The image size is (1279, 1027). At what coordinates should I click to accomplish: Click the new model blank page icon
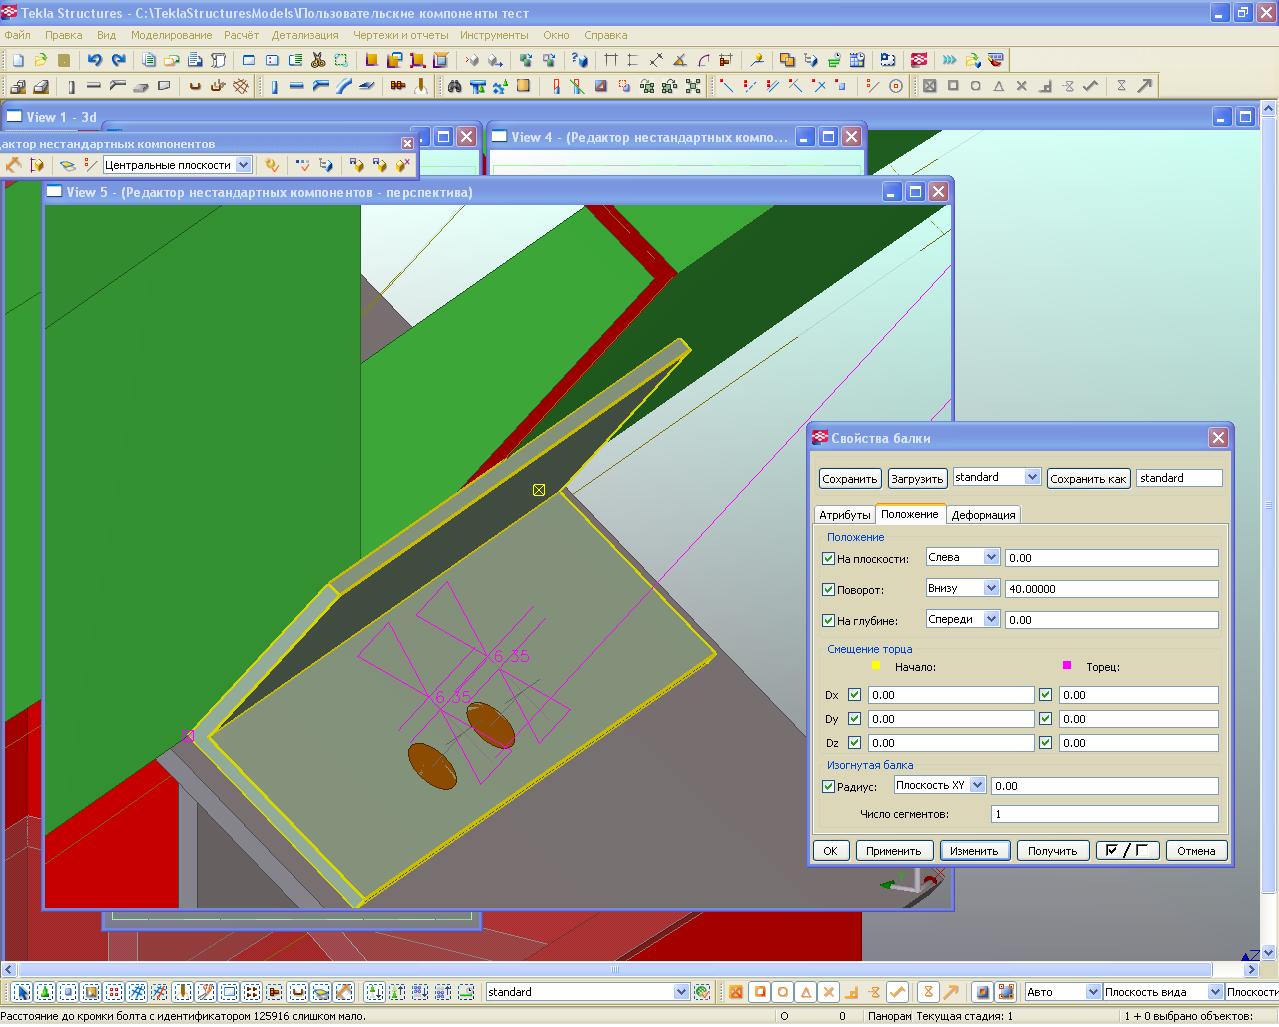pos(17,60)
